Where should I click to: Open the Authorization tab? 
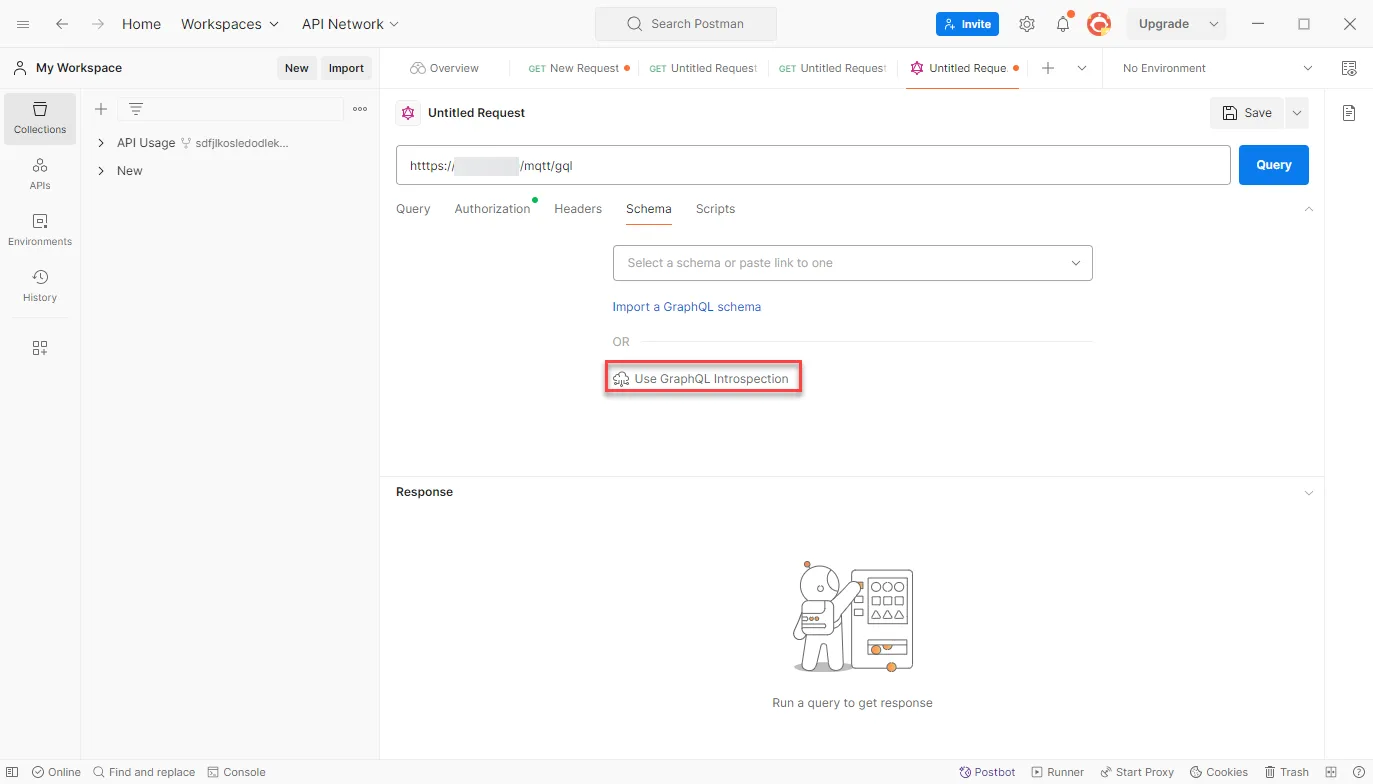tap(492, 209)
